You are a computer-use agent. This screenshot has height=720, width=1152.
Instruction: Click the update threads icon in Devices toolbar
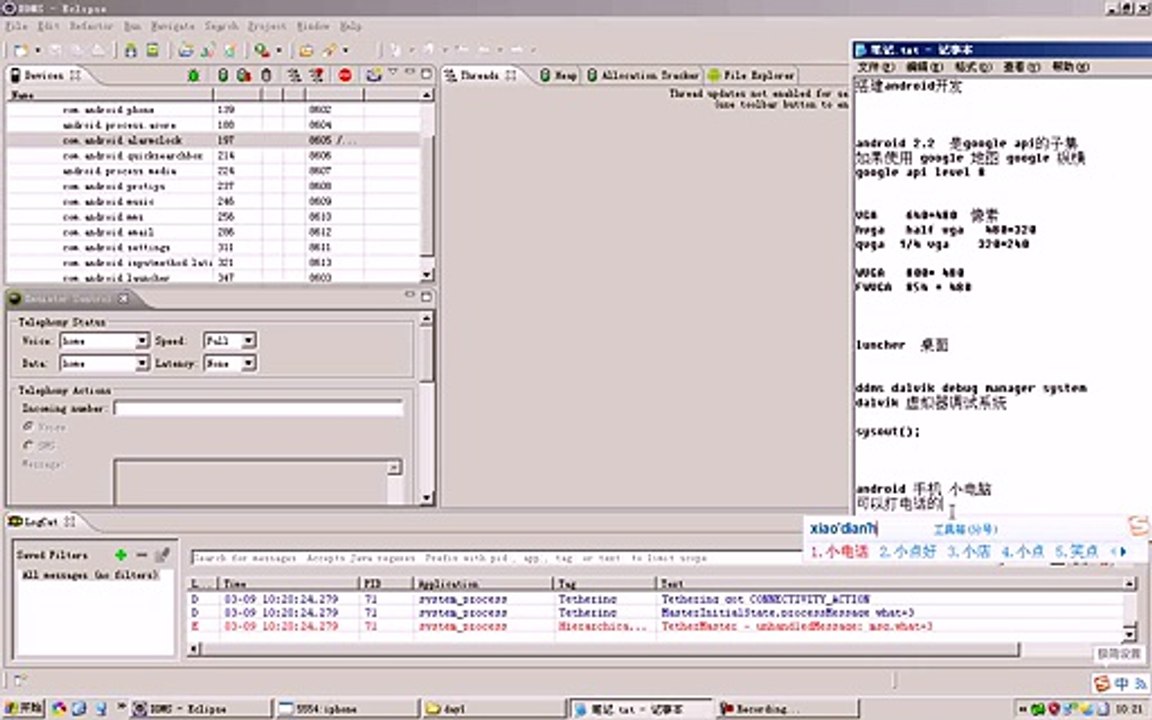click(294, 75)
